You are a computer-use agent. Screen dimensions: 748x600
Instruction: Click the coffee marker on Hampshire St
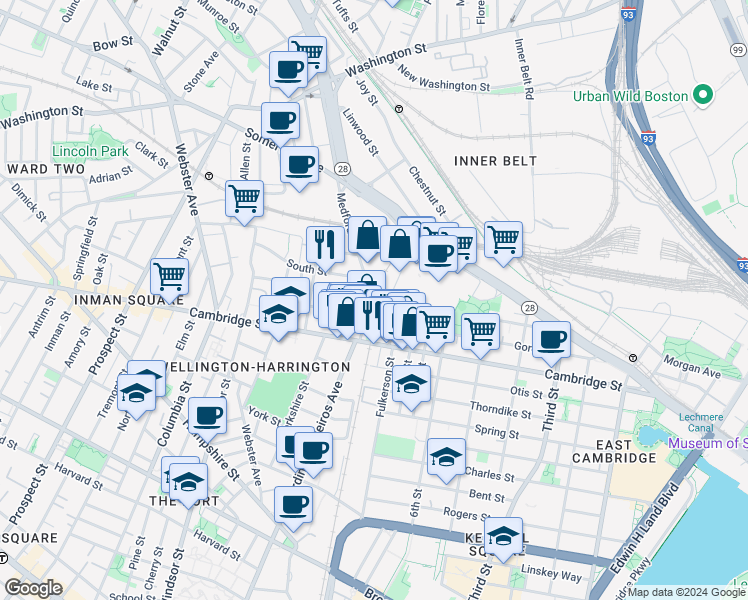[207, 416]
